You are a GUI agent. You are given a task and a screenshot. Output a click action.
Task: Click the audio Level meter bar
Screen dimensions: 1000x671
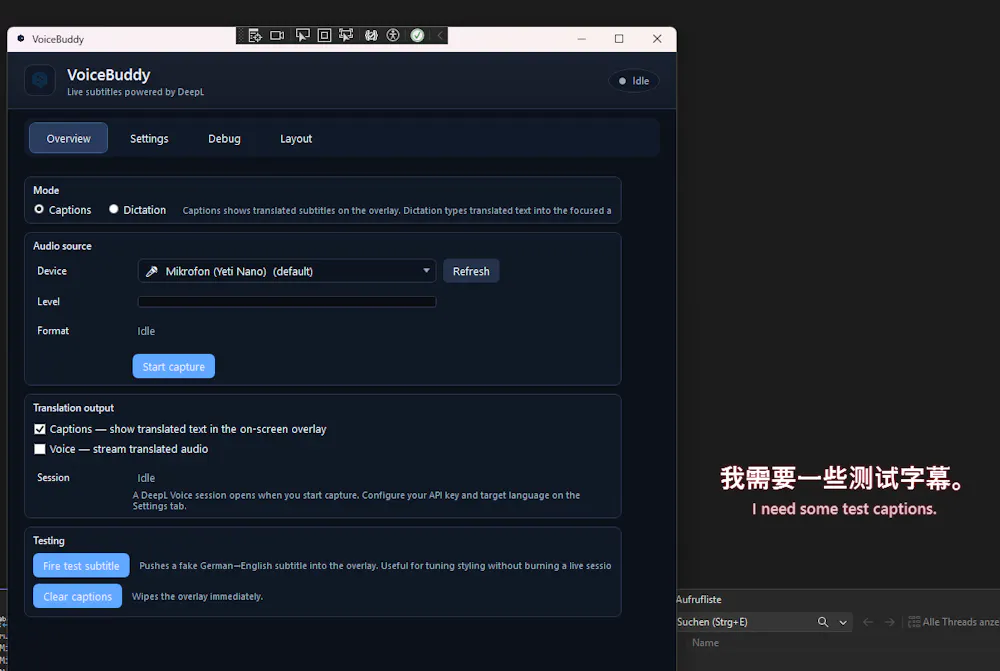pos(287,302)
